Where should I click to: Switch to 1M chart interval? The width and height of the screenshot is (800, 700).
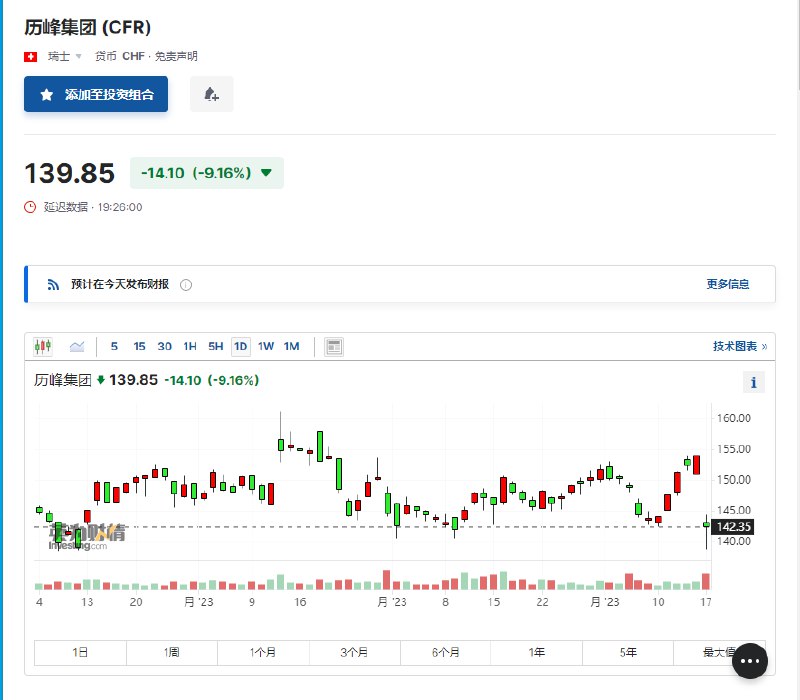pyautogui.click(x=291, y=346)
